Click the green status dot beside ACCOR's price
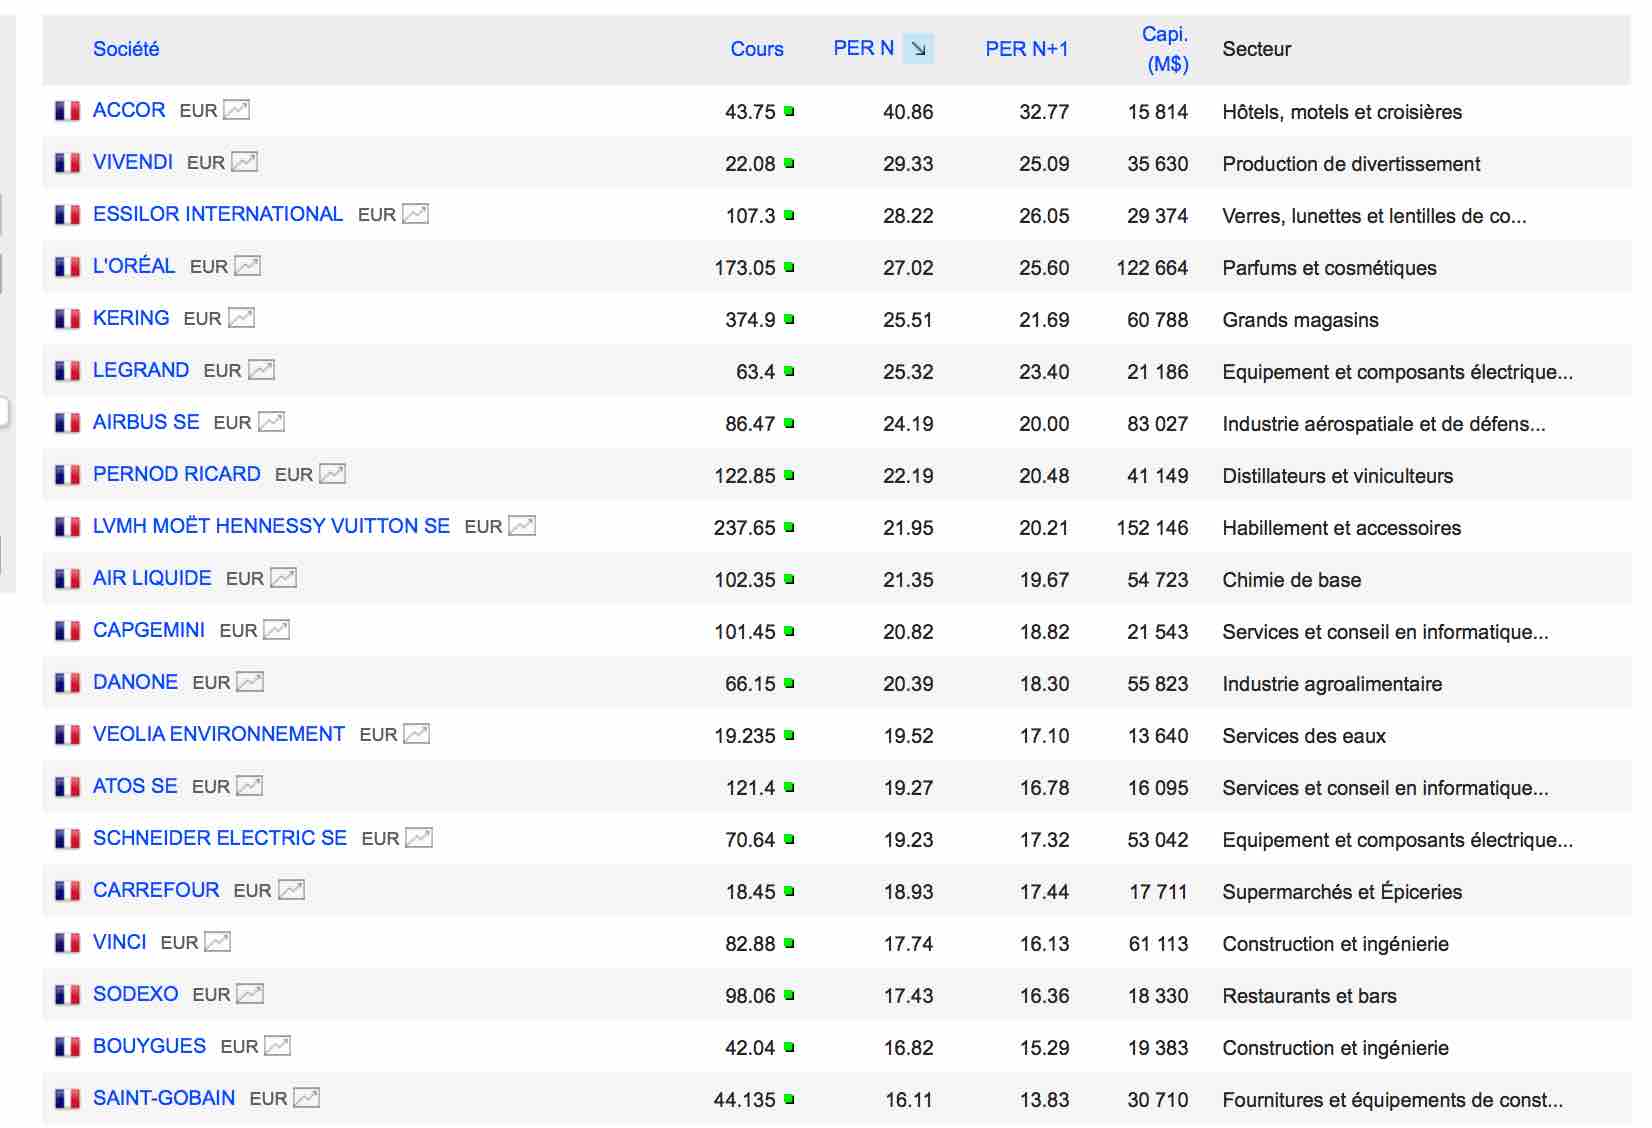Image resolution: width=1652 pixels, height=1128 pixels. [789, 111]
